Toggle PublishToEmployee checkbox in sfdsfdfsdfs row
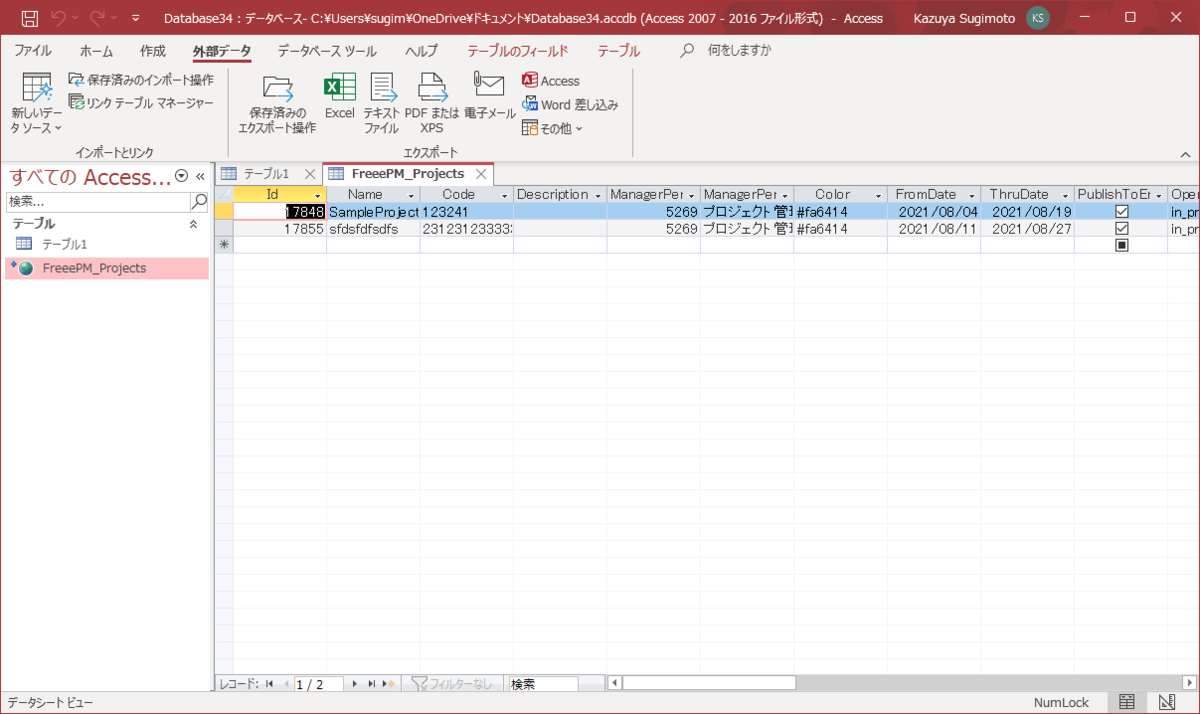Image resolution: width=1200 pixels, height=714 pixels. [1122, 228]
